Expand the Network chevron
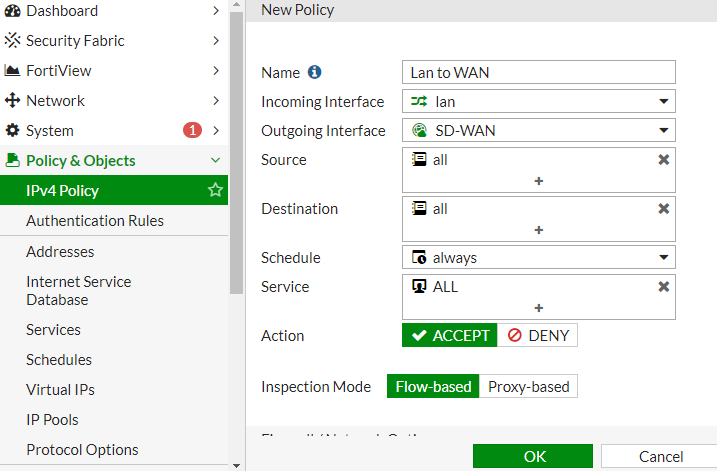 [x=216, y=100]
